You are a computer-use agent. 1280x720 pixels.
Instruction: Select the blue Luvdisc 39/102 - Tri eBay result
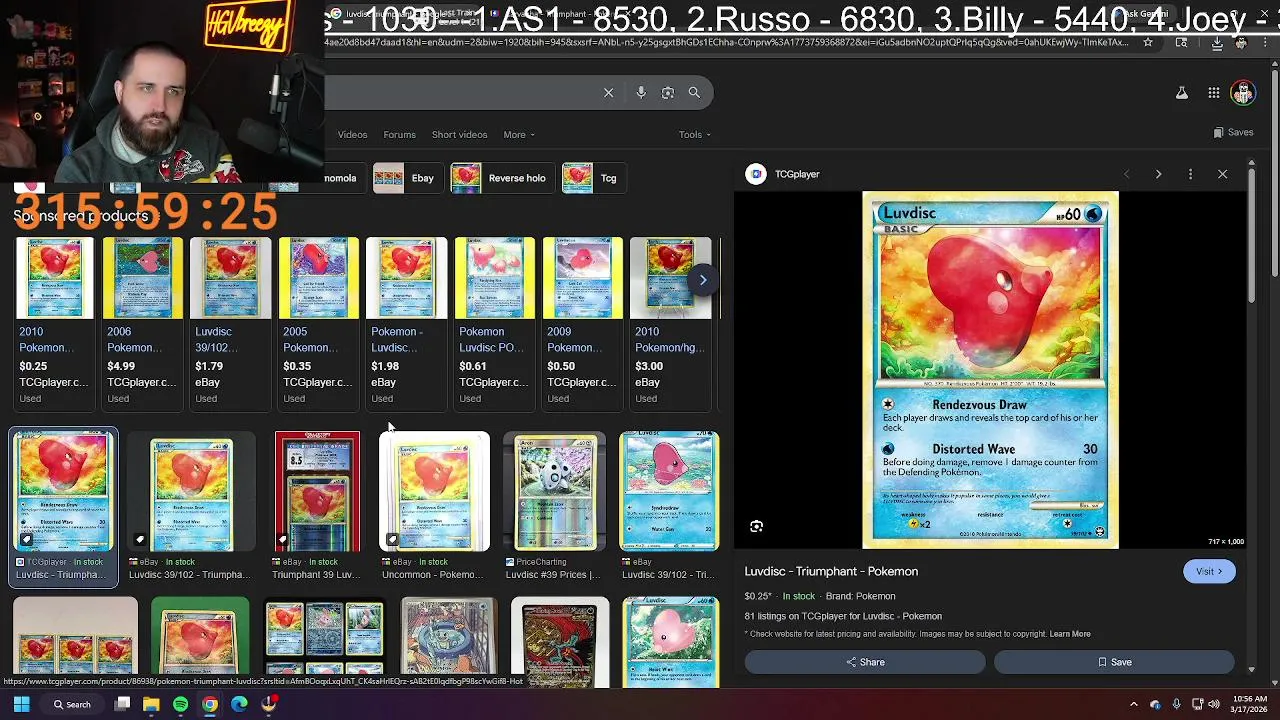(x=669, y=507)
